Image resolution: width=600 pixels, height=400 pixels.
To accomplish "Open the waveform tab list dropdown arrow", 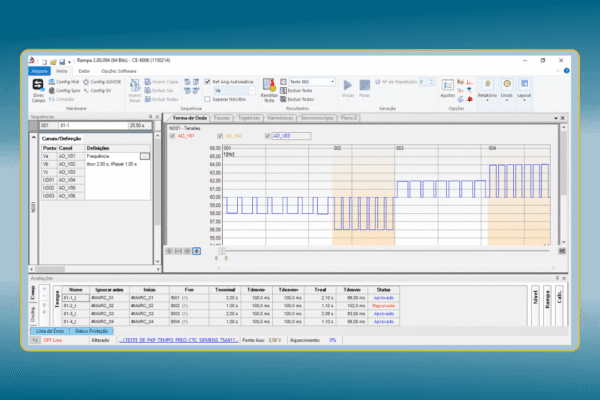I will [x=556, y=118].
